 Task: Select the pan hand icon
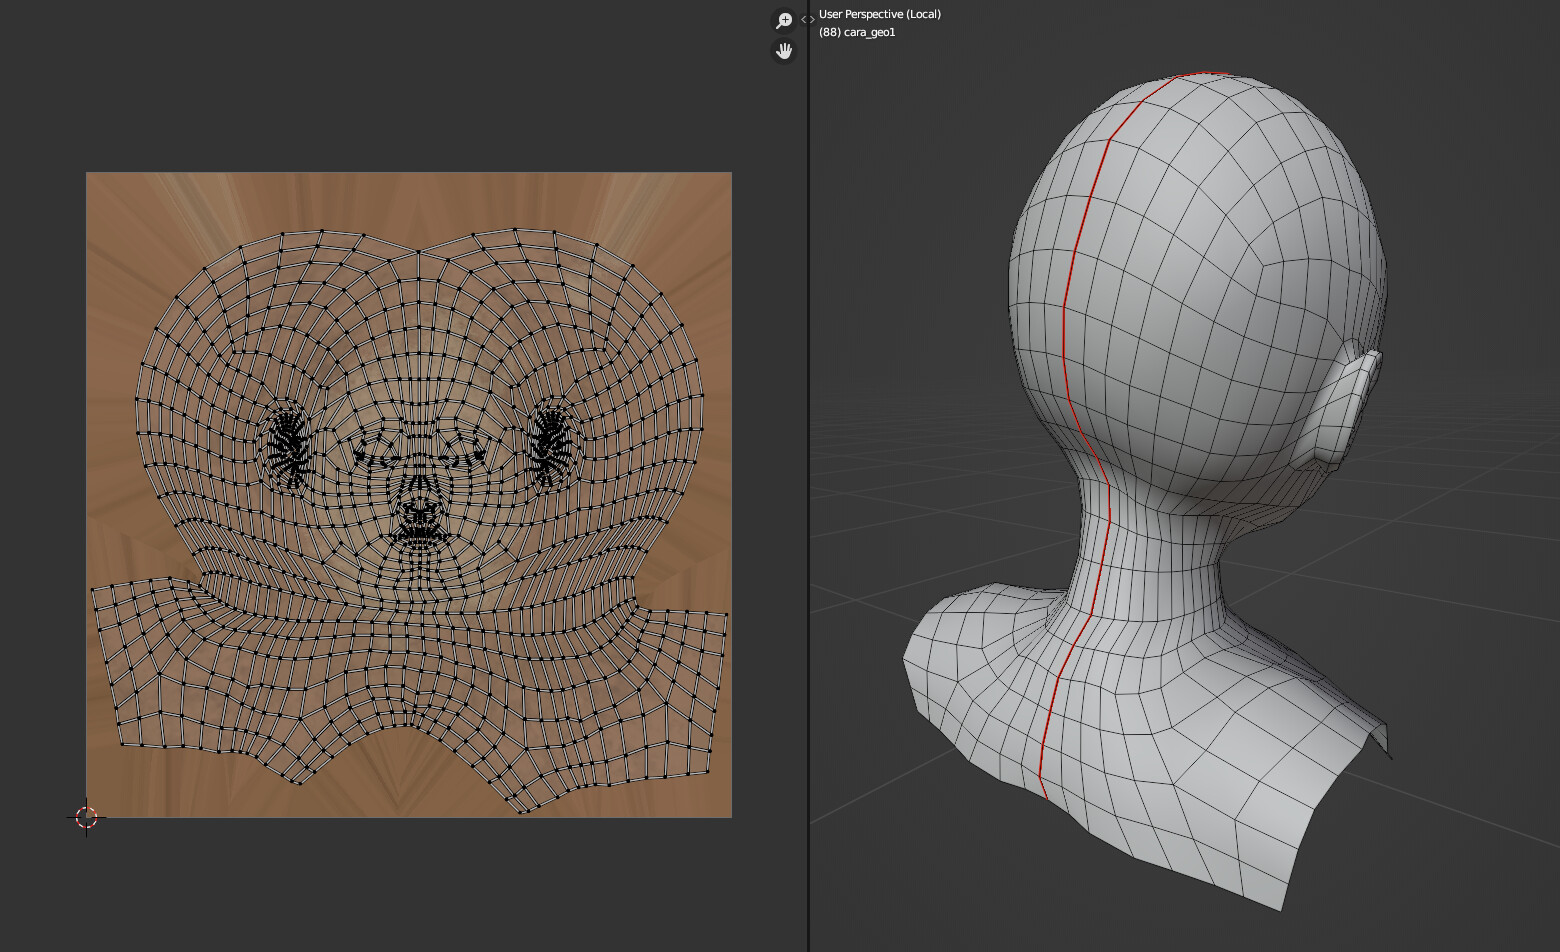[784, 51]
